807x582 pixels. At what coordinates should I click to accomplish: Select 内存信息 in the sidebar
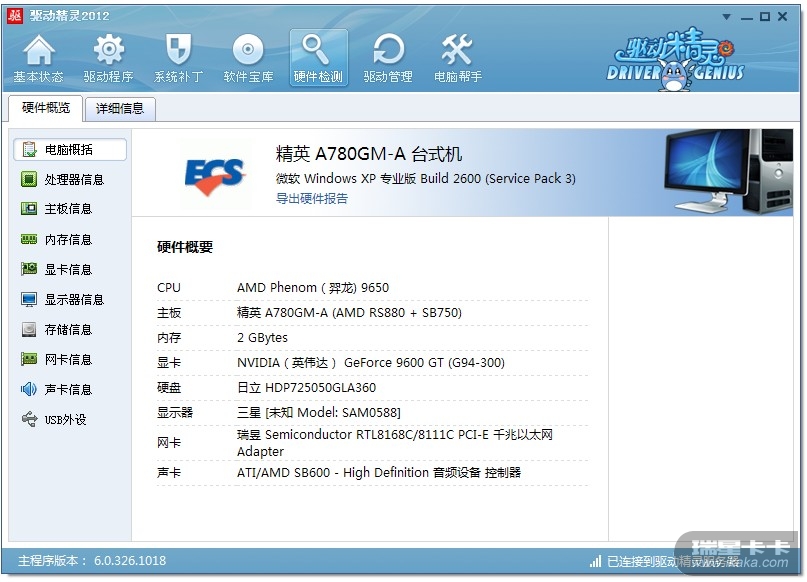coord(69,239)
